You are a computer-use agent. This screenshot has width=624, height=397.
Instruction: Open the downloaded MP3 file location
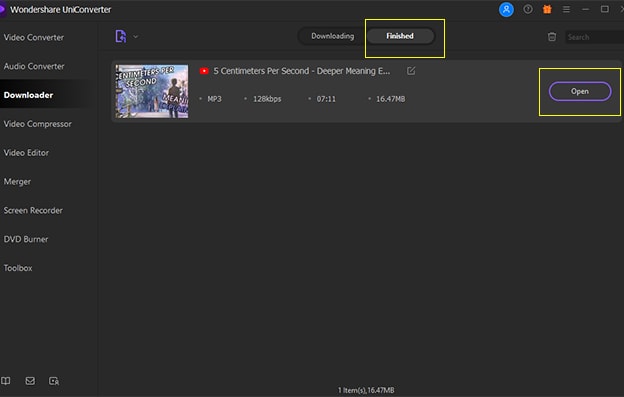pyautogui.click(x=580, y=91)
